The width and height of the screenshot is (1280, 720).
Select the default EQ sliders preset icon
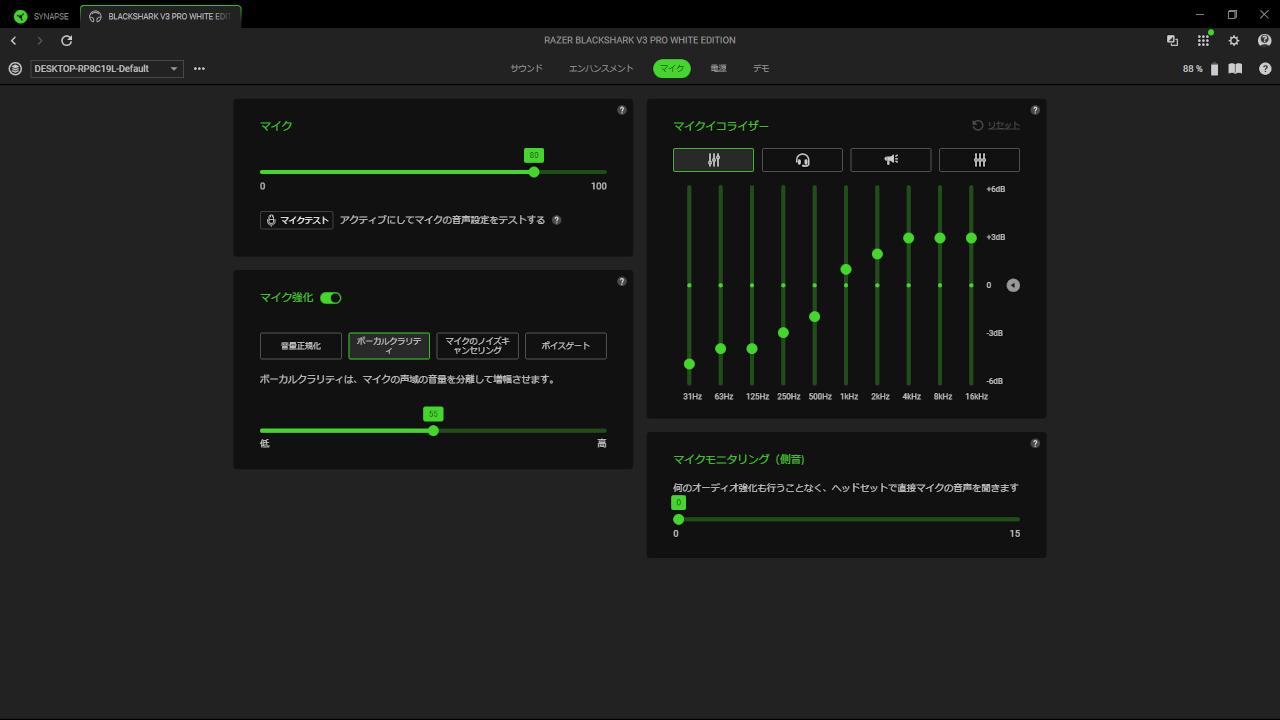coord(713,160)
